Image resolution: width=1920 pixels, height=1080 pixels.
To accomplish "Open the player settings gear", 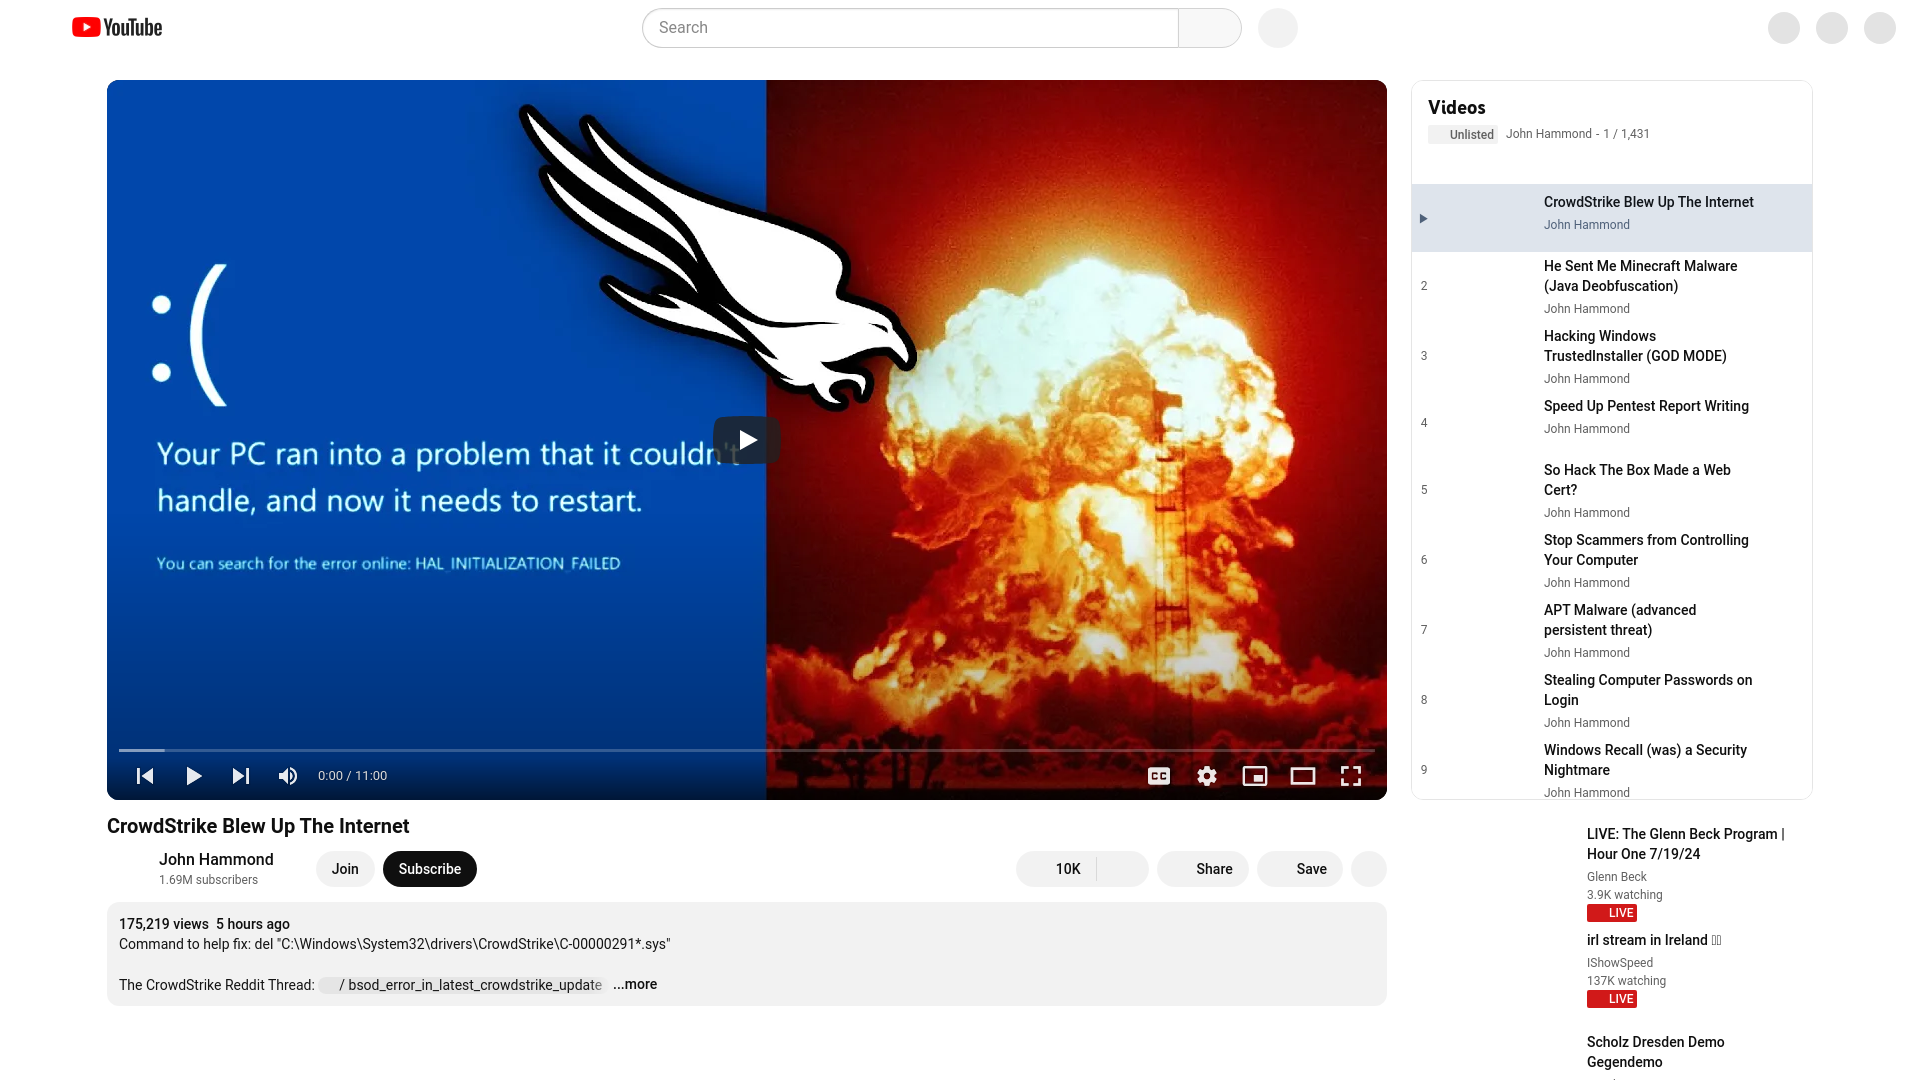I will tap(1207, 776).
